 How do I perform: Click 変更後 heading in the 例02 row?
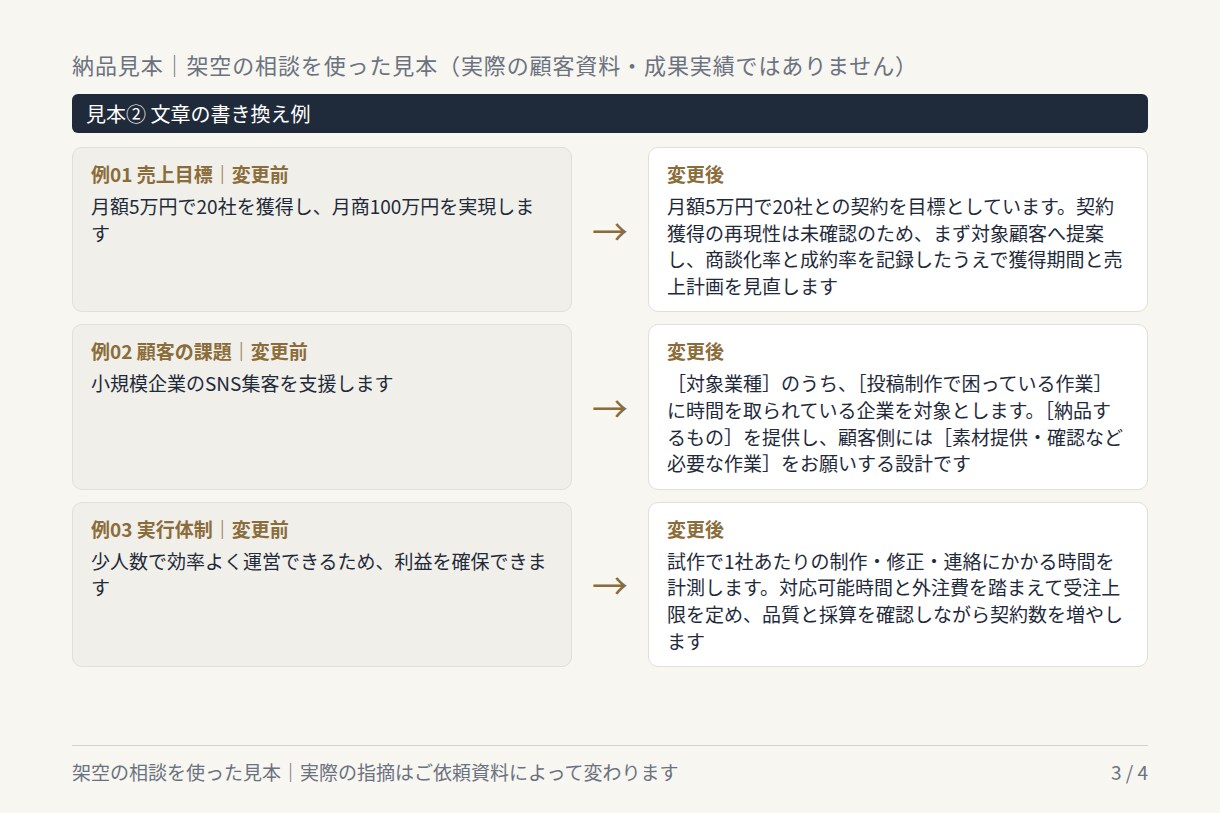coord(695,352)
